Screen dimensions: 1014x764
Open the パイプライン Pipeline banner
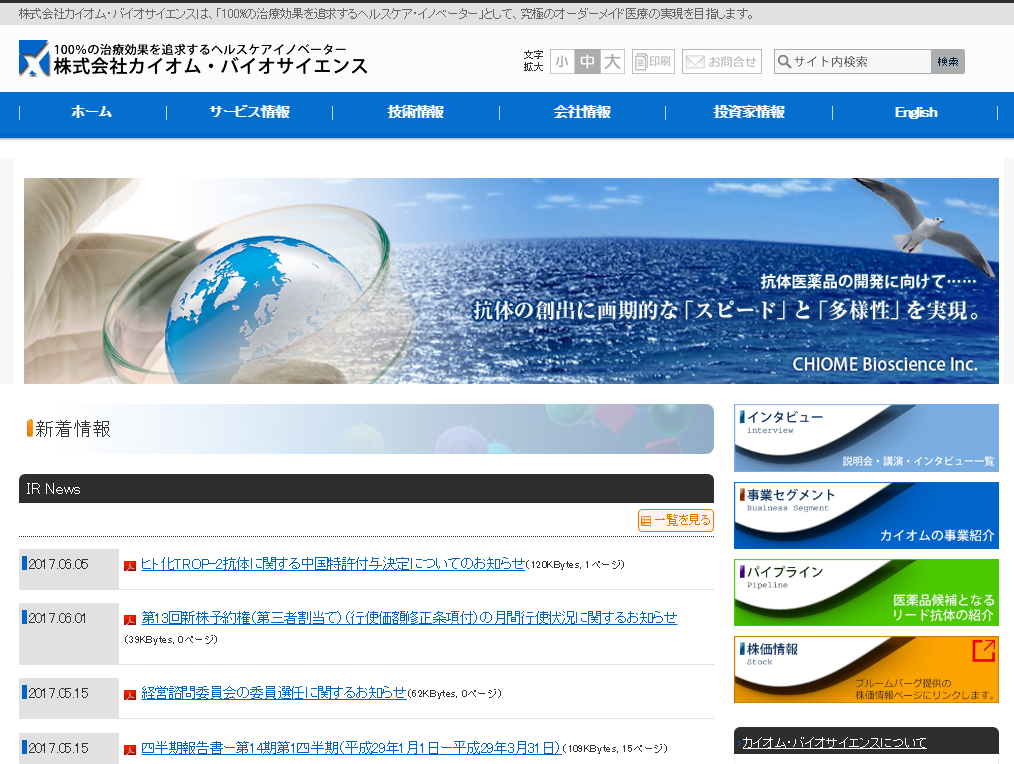pos(866,593)
